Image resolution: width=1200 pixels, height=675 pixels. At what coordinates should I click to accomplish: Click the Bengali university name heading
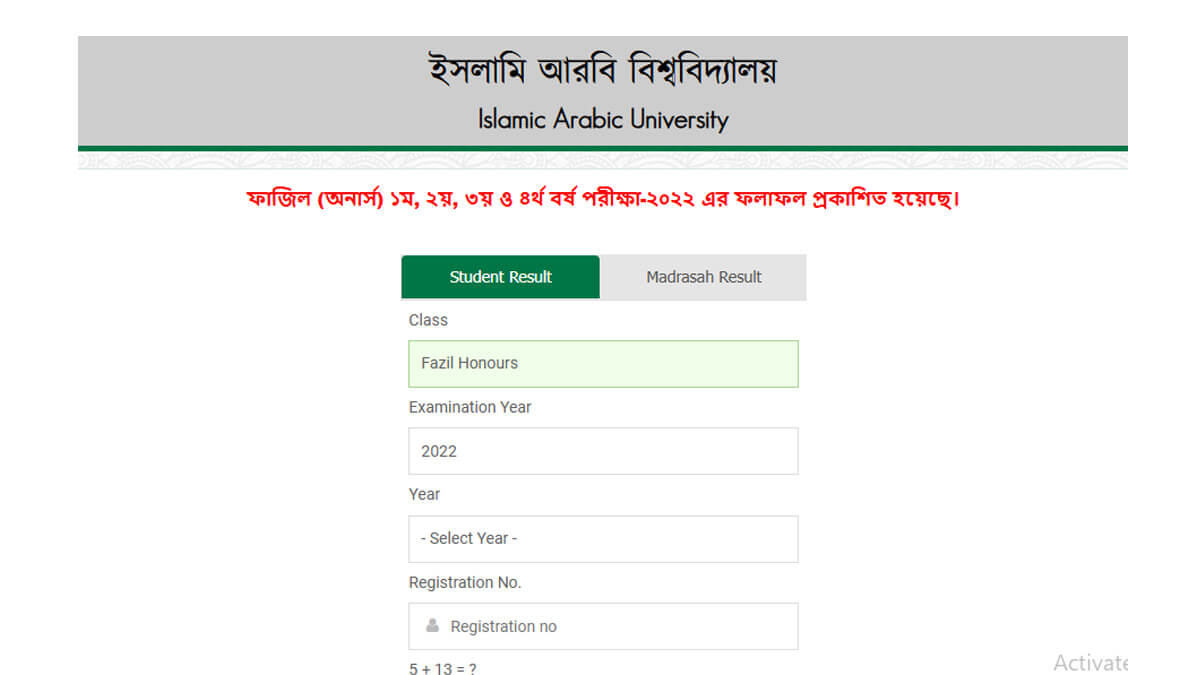(x=603, y=70)
